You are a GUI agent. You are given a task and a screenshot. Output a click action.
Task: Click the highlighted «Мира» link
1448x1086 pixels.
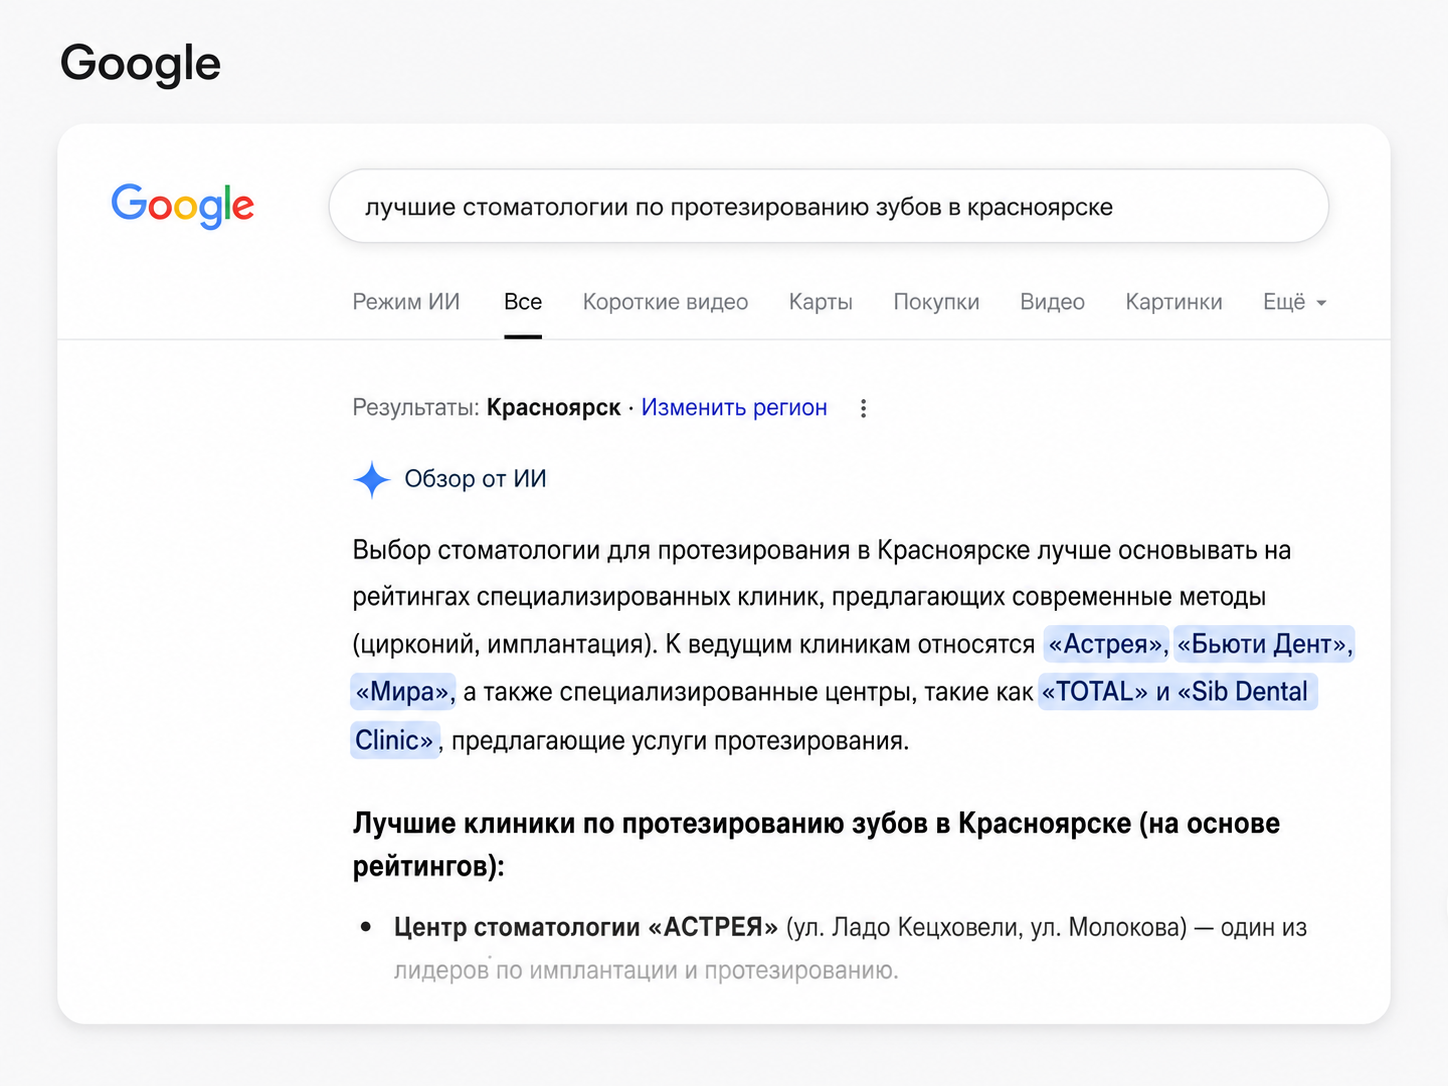coord(403,692)
